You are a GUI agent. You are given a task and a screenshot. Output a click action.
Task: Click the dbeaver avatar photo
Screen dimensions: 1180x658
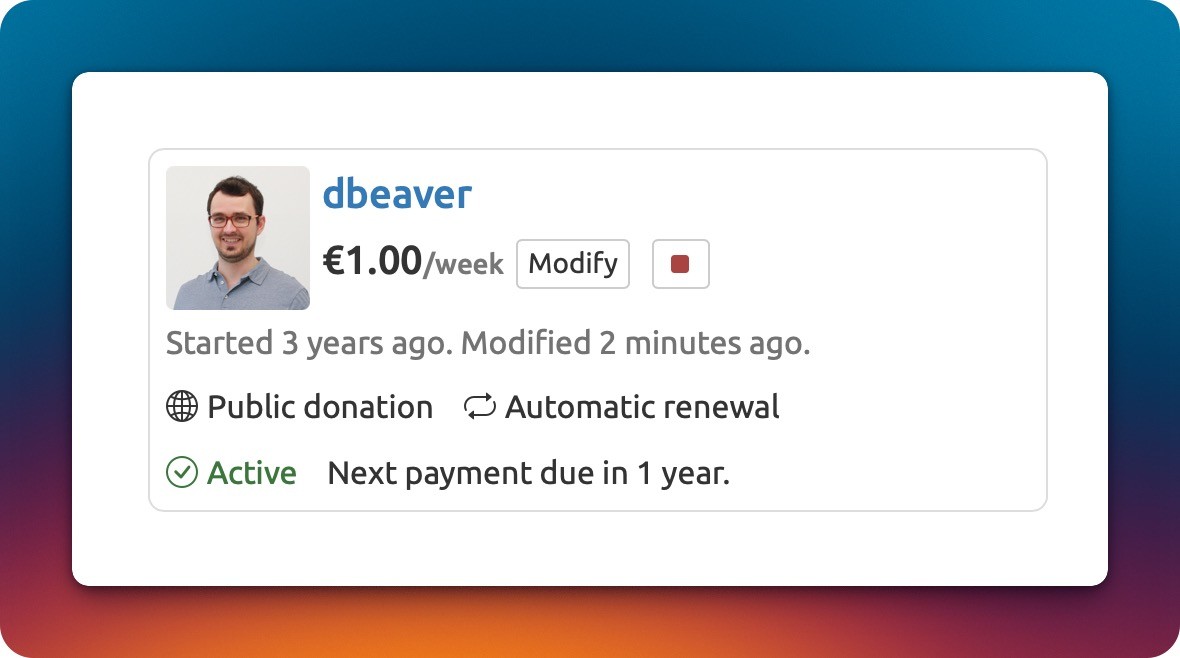click(x=238, y=238)
